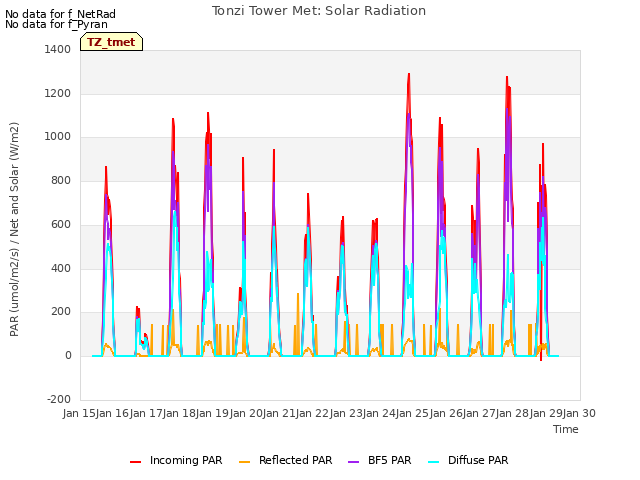Viewport: 640px width, 480px height.
Task: Click the tallest red peak near Jan 25
Action: pyautogui.click(x=409, y=75)
